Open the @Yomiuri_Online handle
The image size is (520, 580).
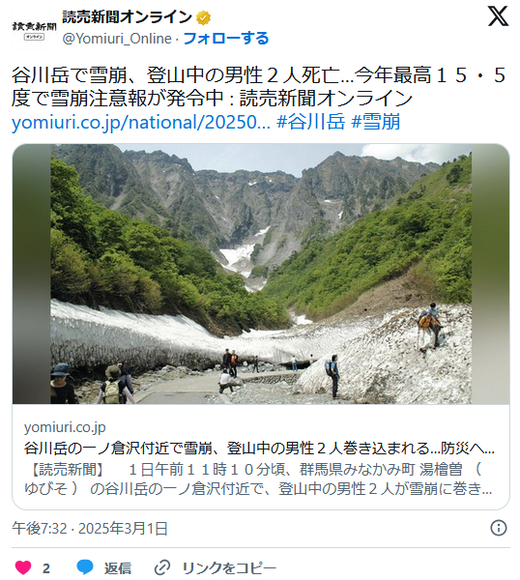tap(117, 38)
